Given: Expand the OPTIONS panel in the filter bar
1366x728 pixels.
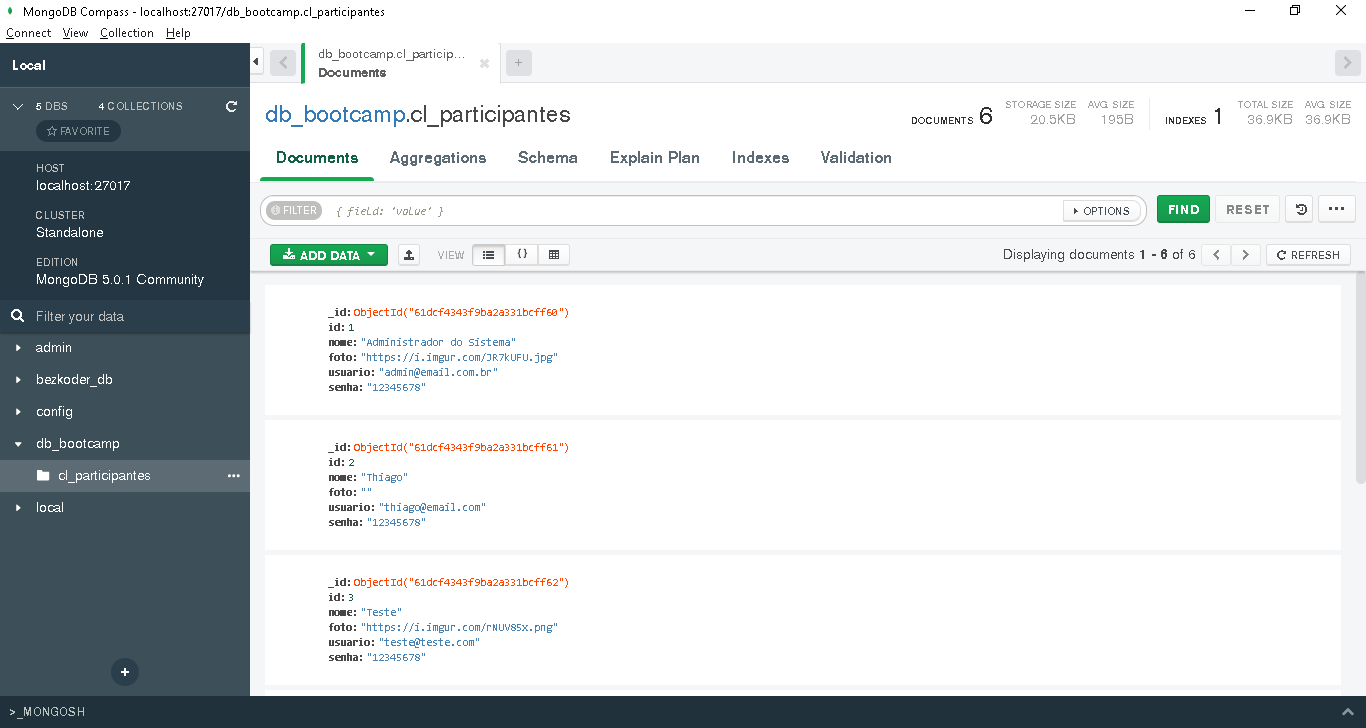Looking at the screenshot, I should tap(1102, 210).
